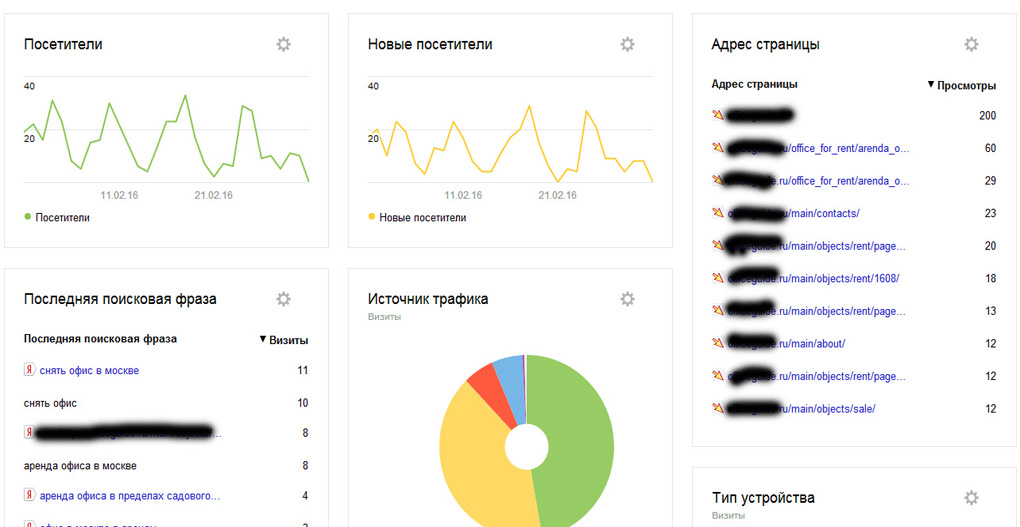Click Yandex icon beside 'аренда офиса в пределах садового'
This screenshot has height=527, width=1020.
point(29,495)
